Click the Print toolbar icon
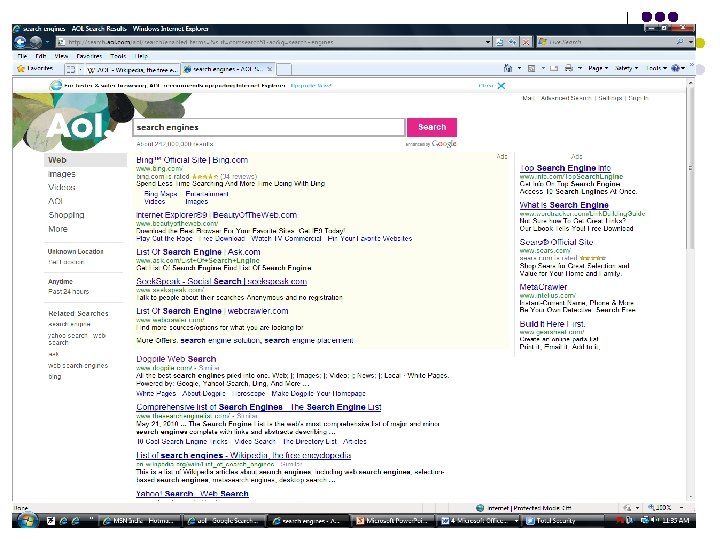This screenshot has width=720, height=540. tap(568, 68)
